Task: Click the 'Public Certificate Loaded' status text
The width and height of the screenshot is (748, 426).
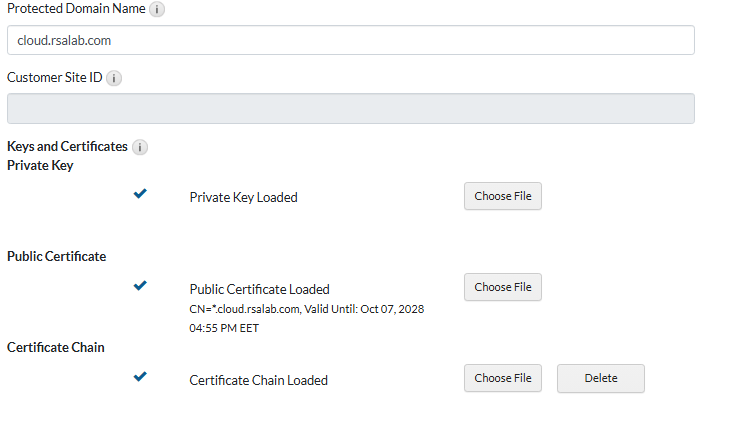Action: pos(259,289)
